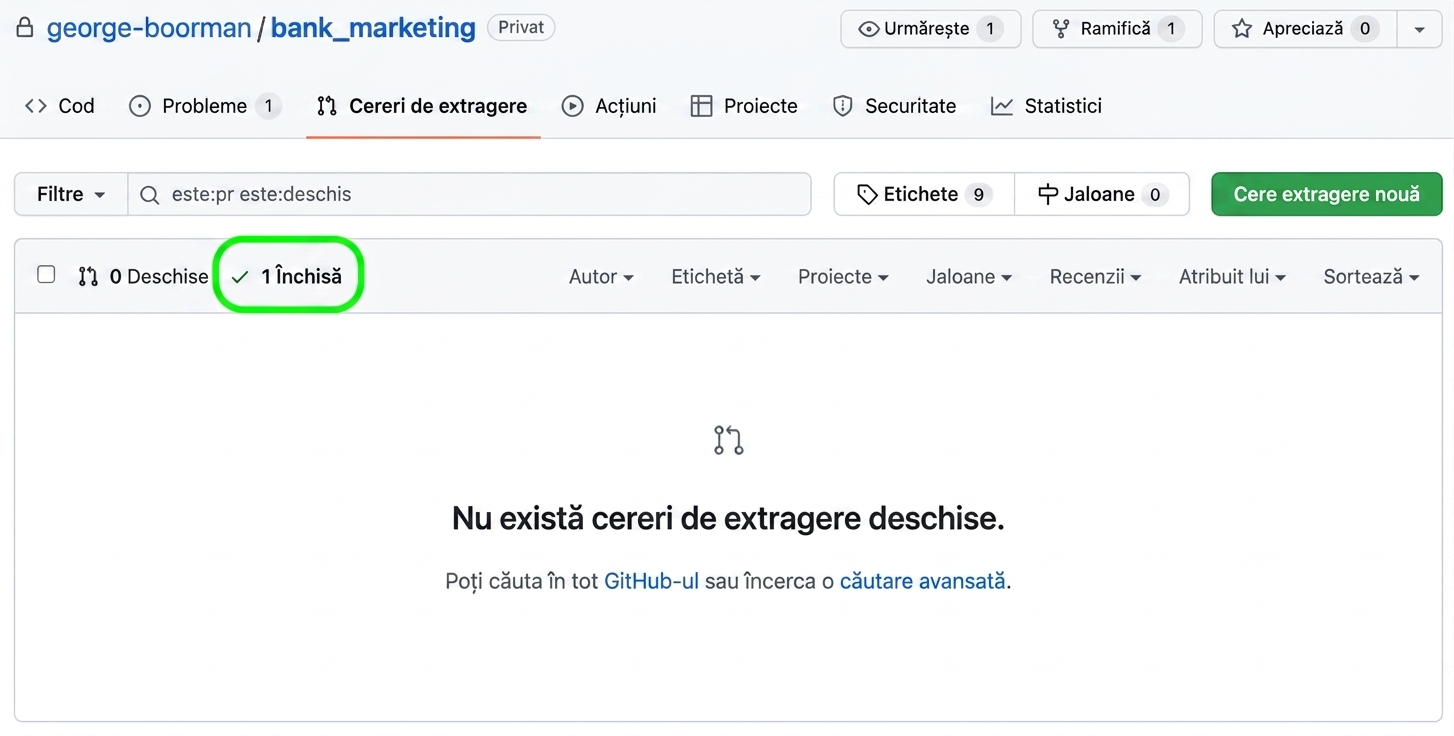Image resolution: width=1454 pixels, height=736 pixels.
Task: Follow the căutare avansată link
Action: 922,581
